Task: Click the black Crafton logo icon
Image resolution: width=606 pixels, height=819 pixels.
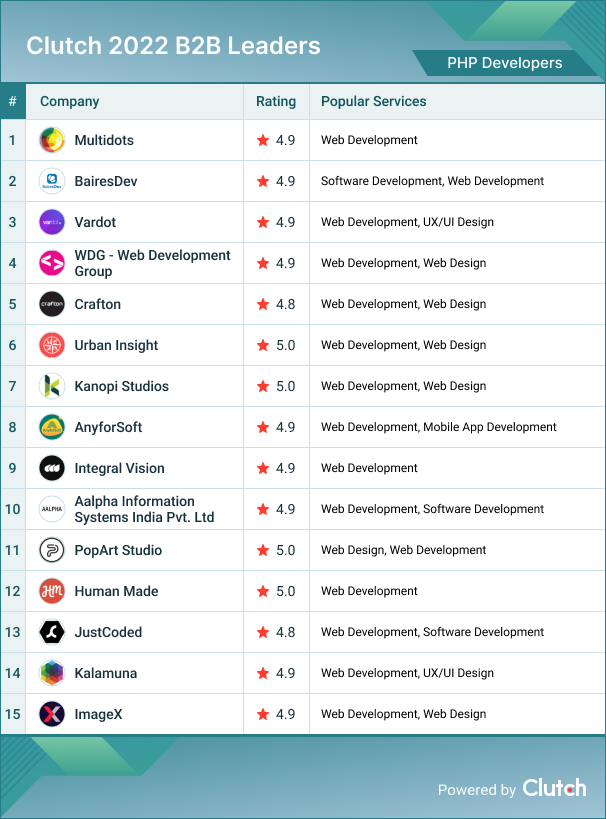Action: point(52,304)
